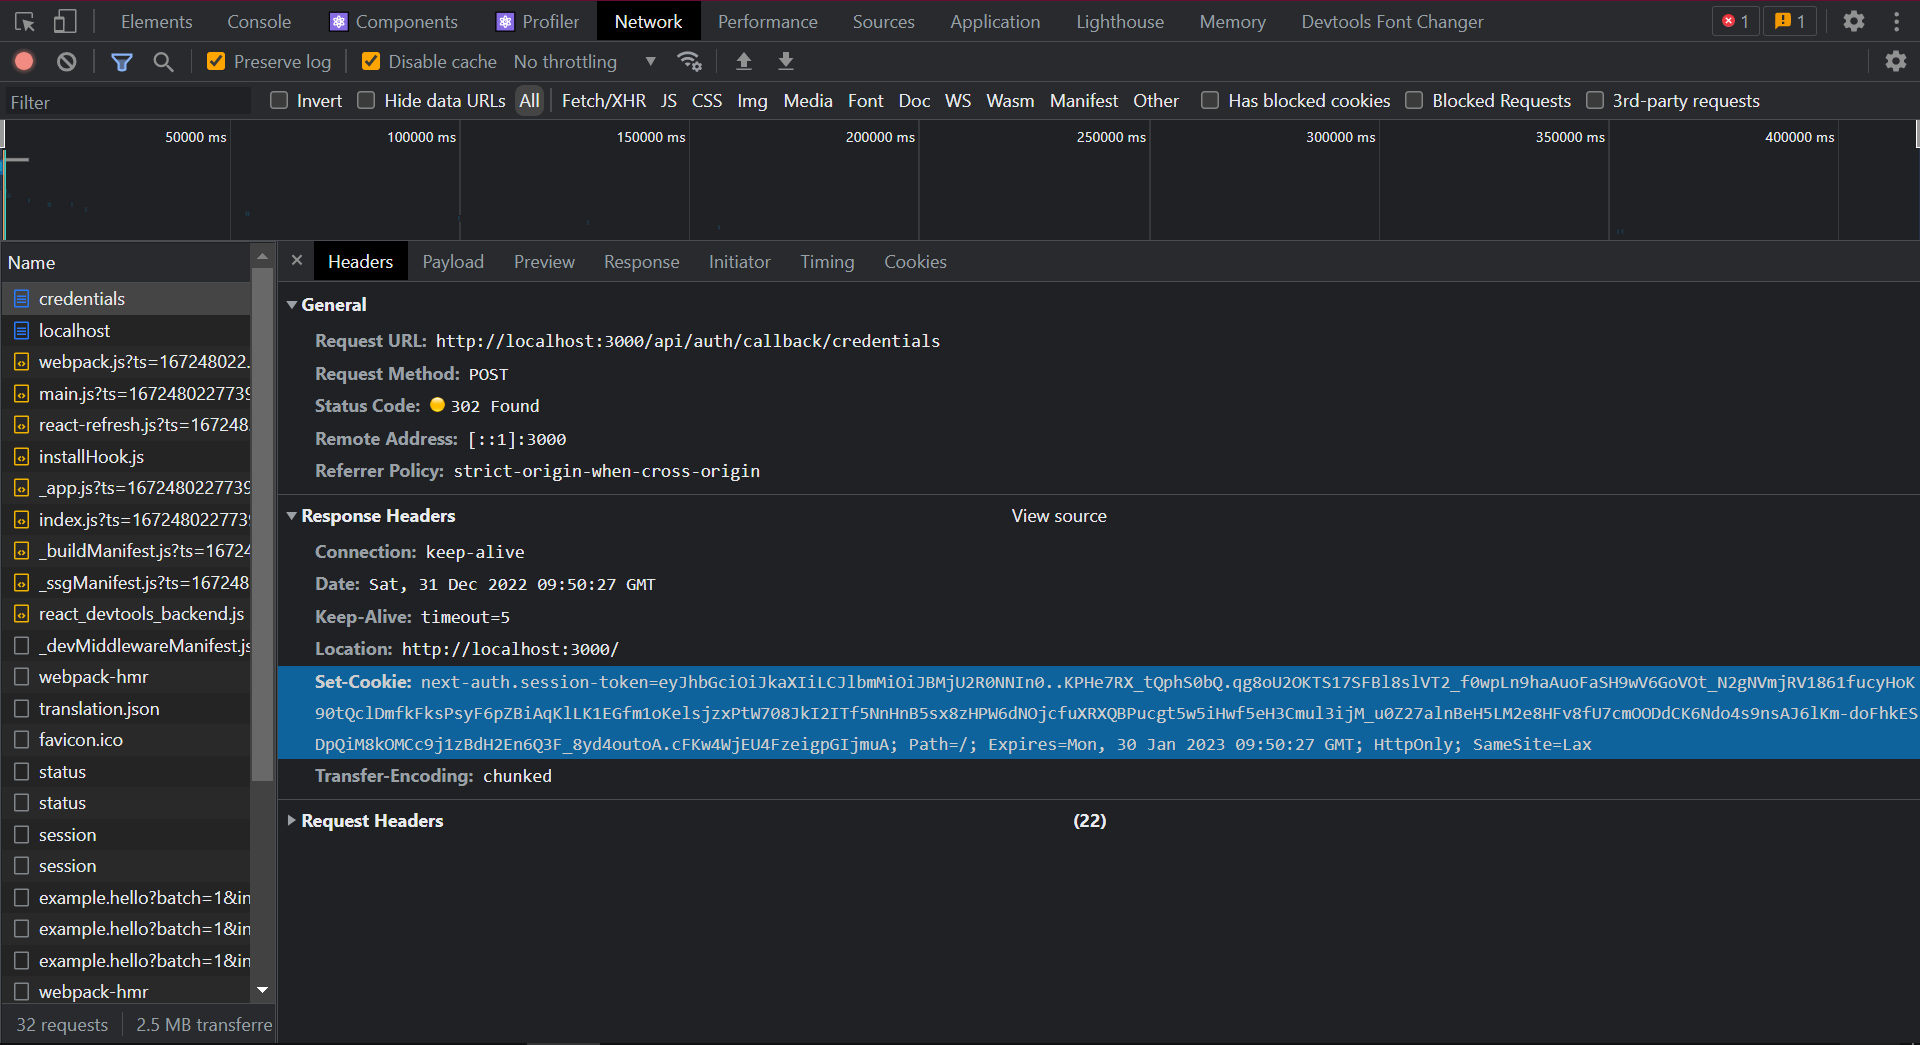This screenshot has width=1920, height=1045.
Task: Open the Payload tab
Action: click(452, 262)
